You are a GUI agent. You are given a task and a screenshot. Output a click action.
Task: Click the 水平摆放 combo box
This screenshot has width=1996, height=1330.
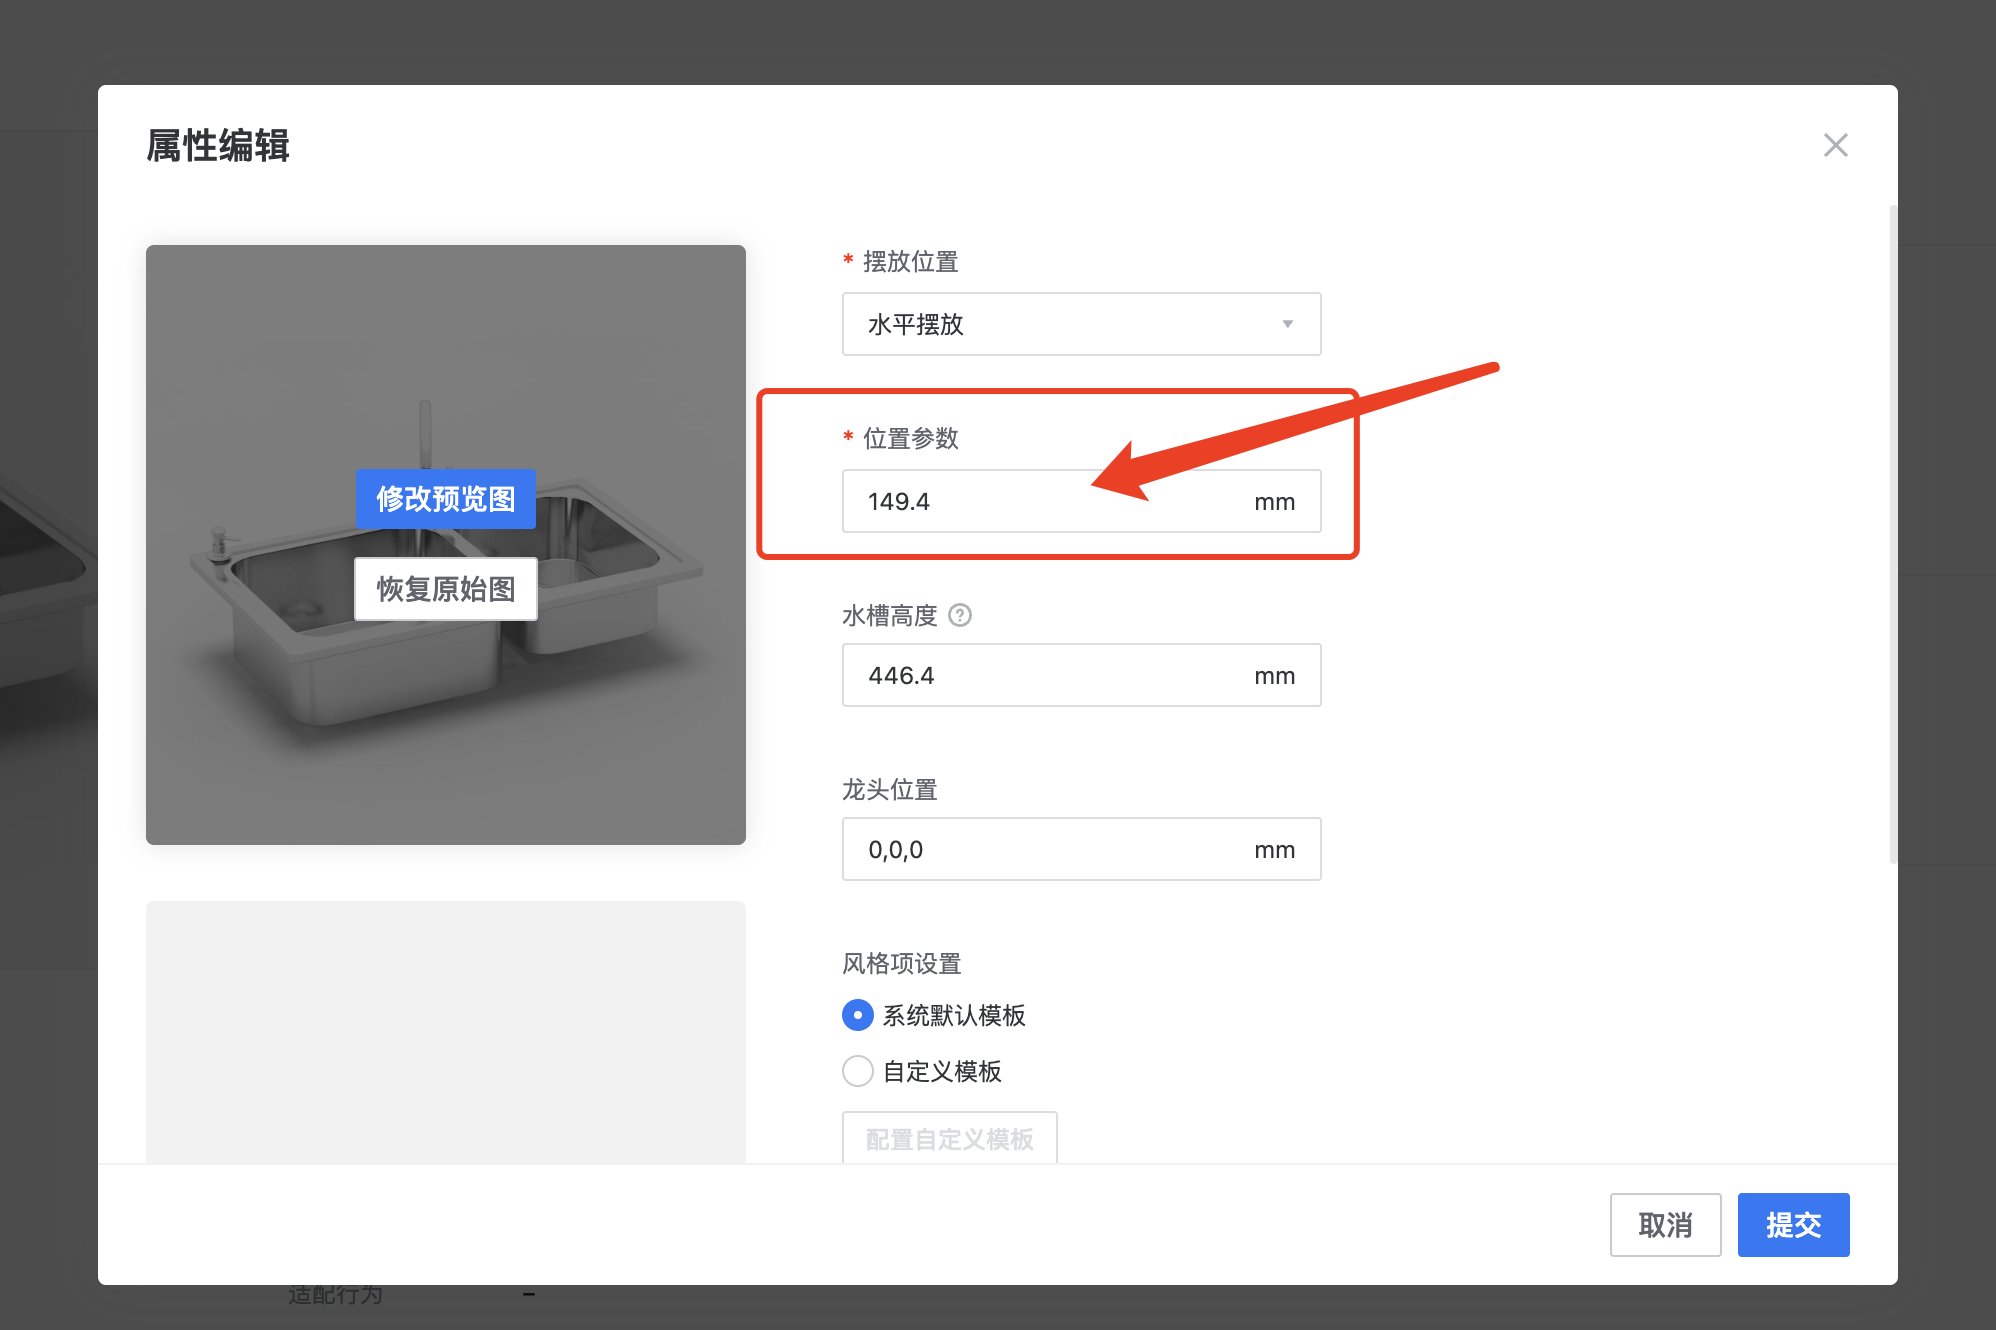[1060, 324]
